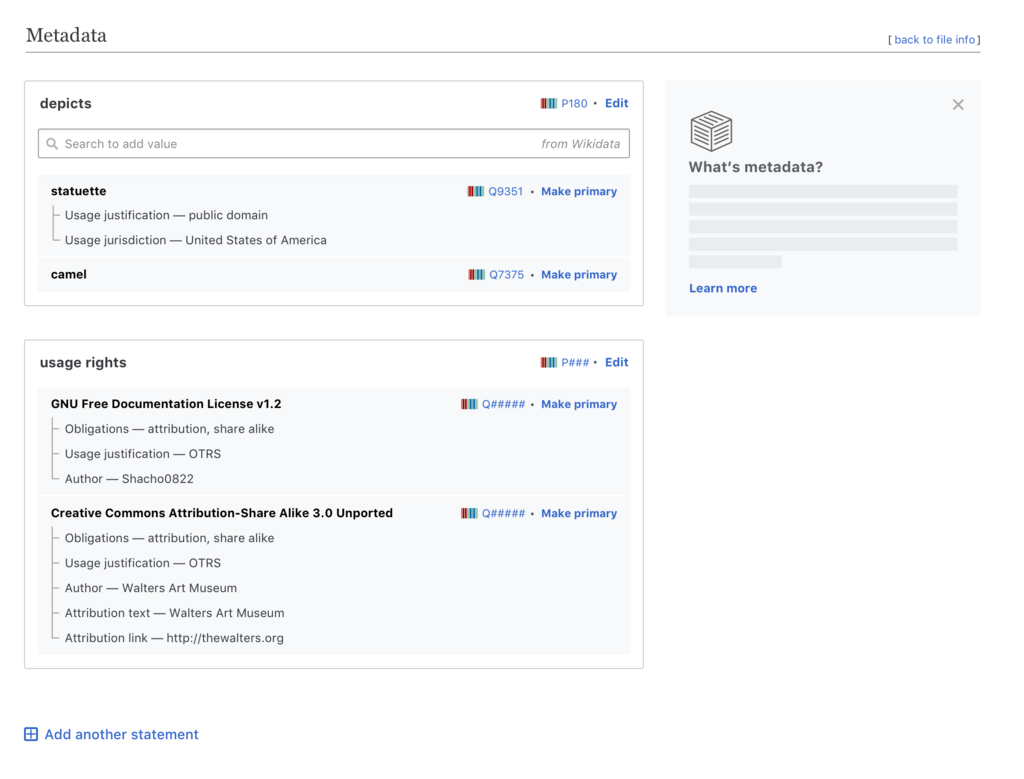Image resolution: width=1024 pixels, height=779 pixels.
Task: Edit the usage rights statement
Action: 616,362
